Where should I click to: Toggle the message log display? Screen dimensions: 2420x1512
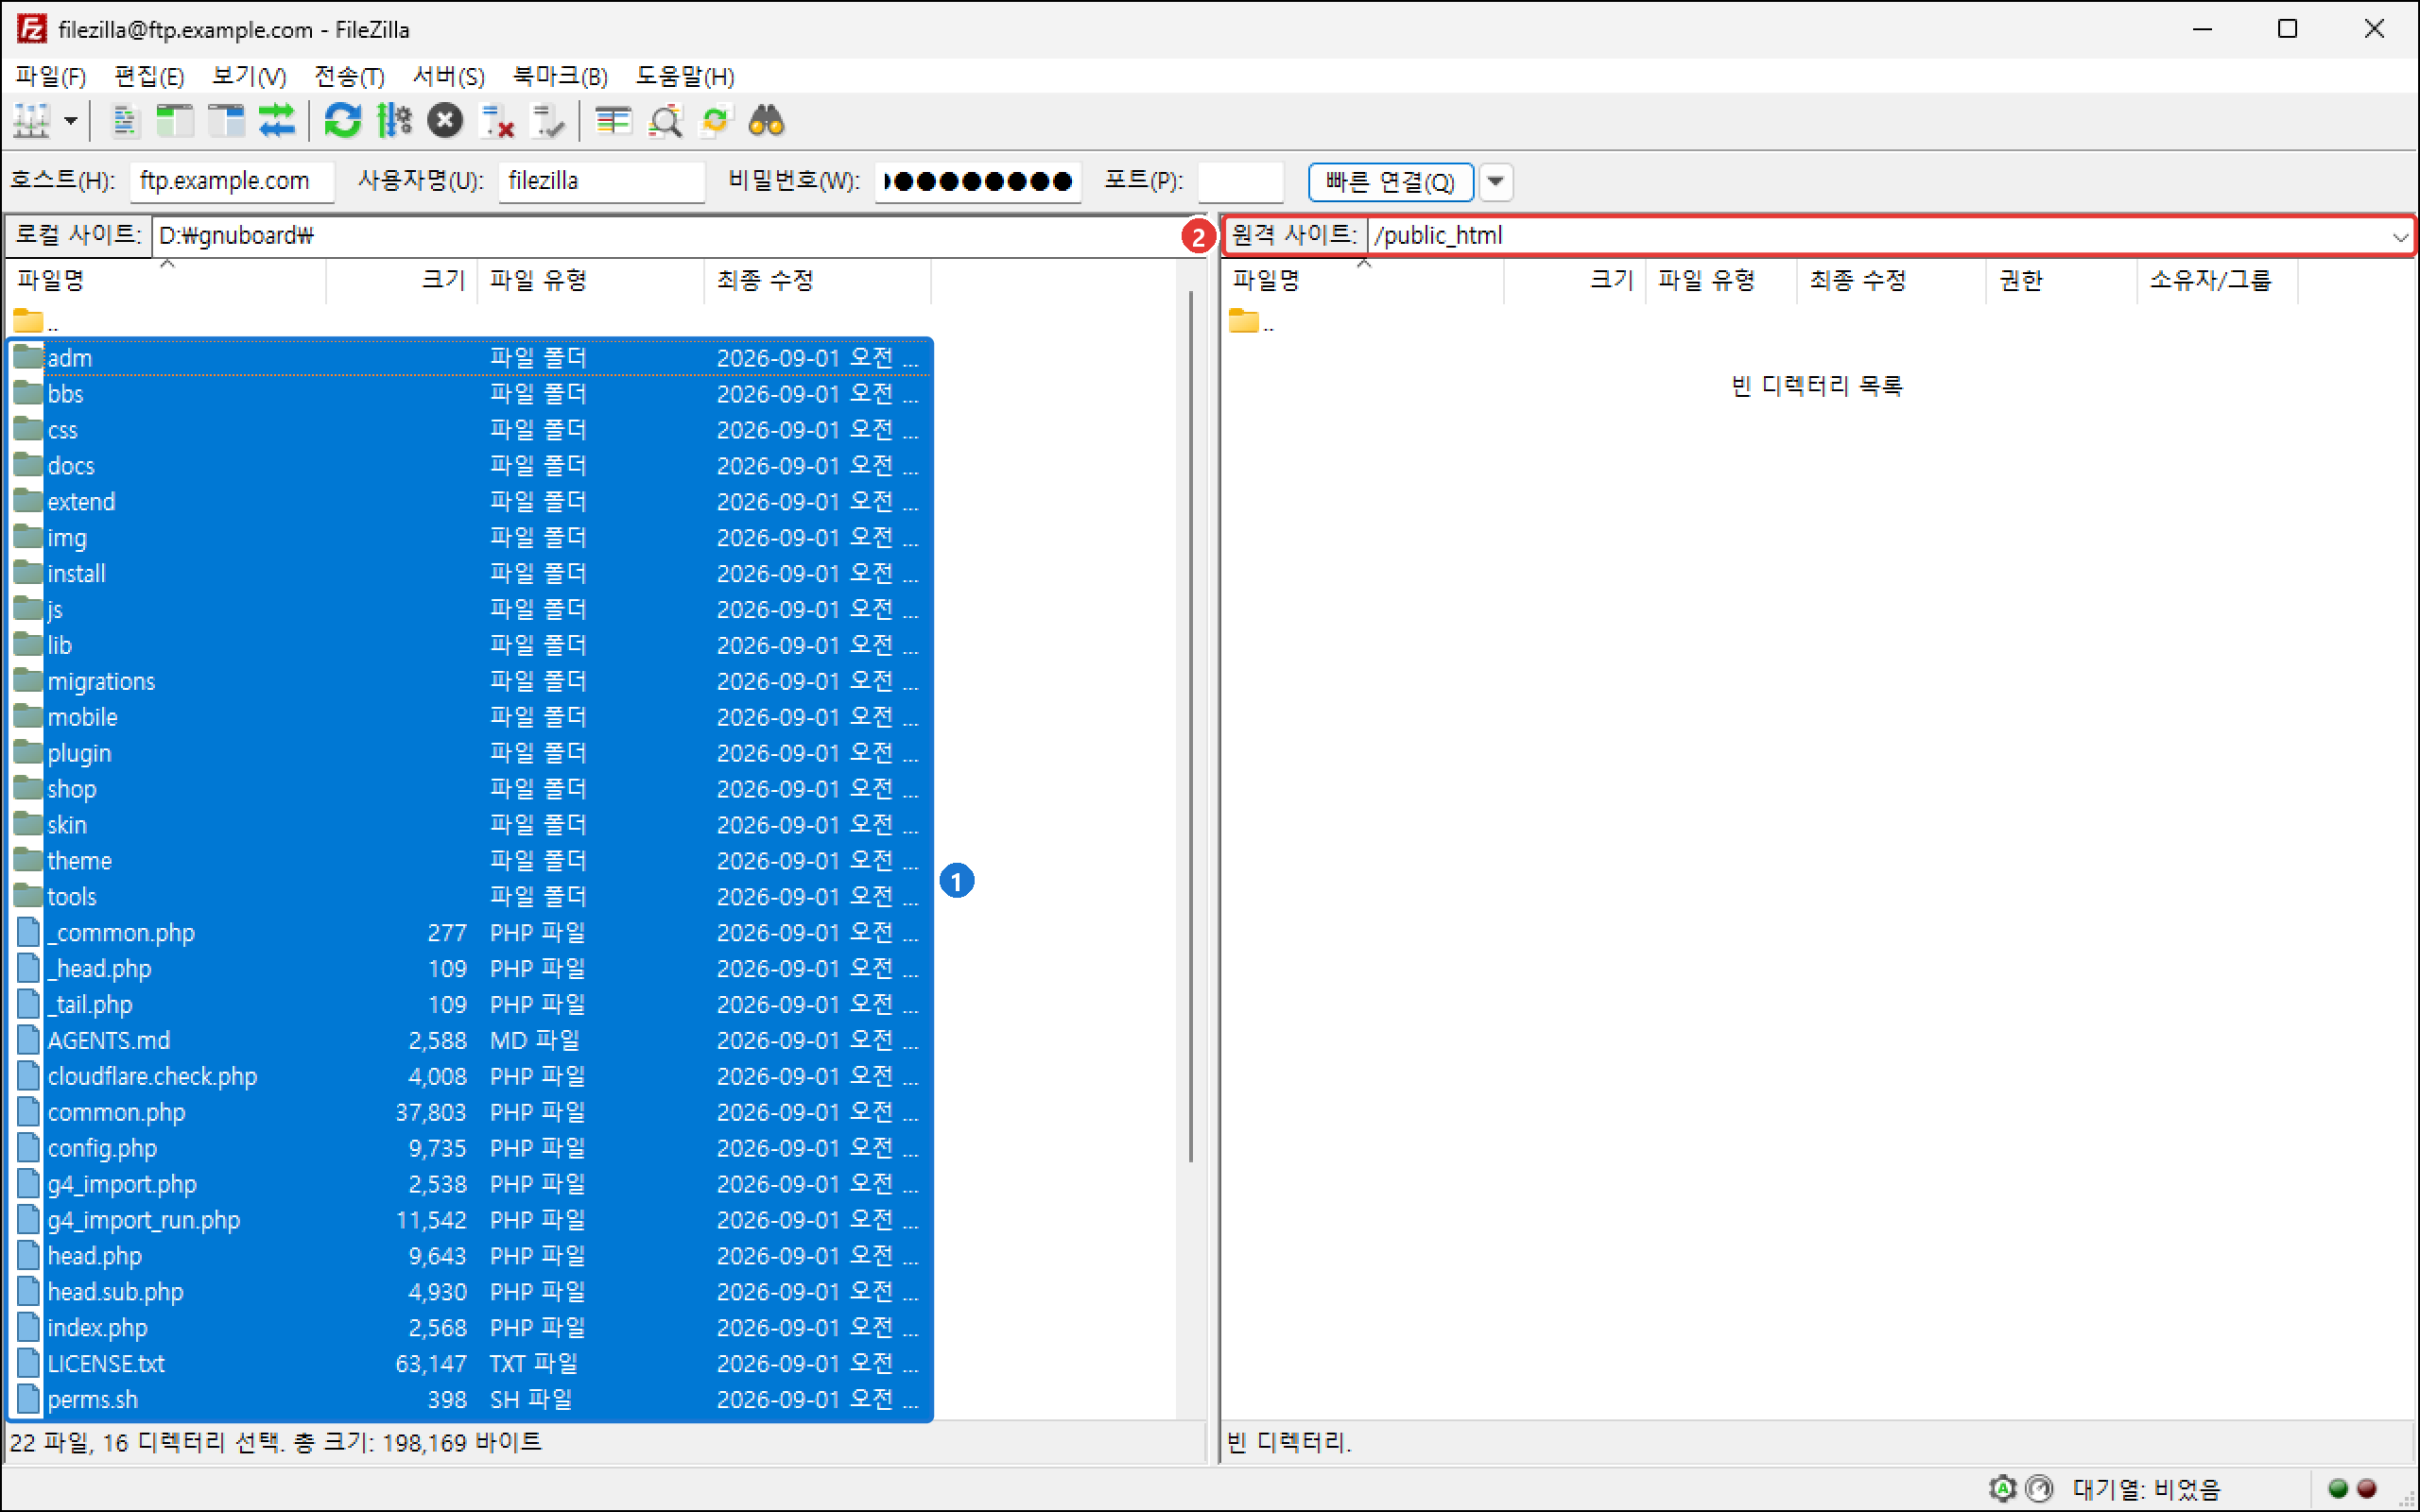click(124, 122)
